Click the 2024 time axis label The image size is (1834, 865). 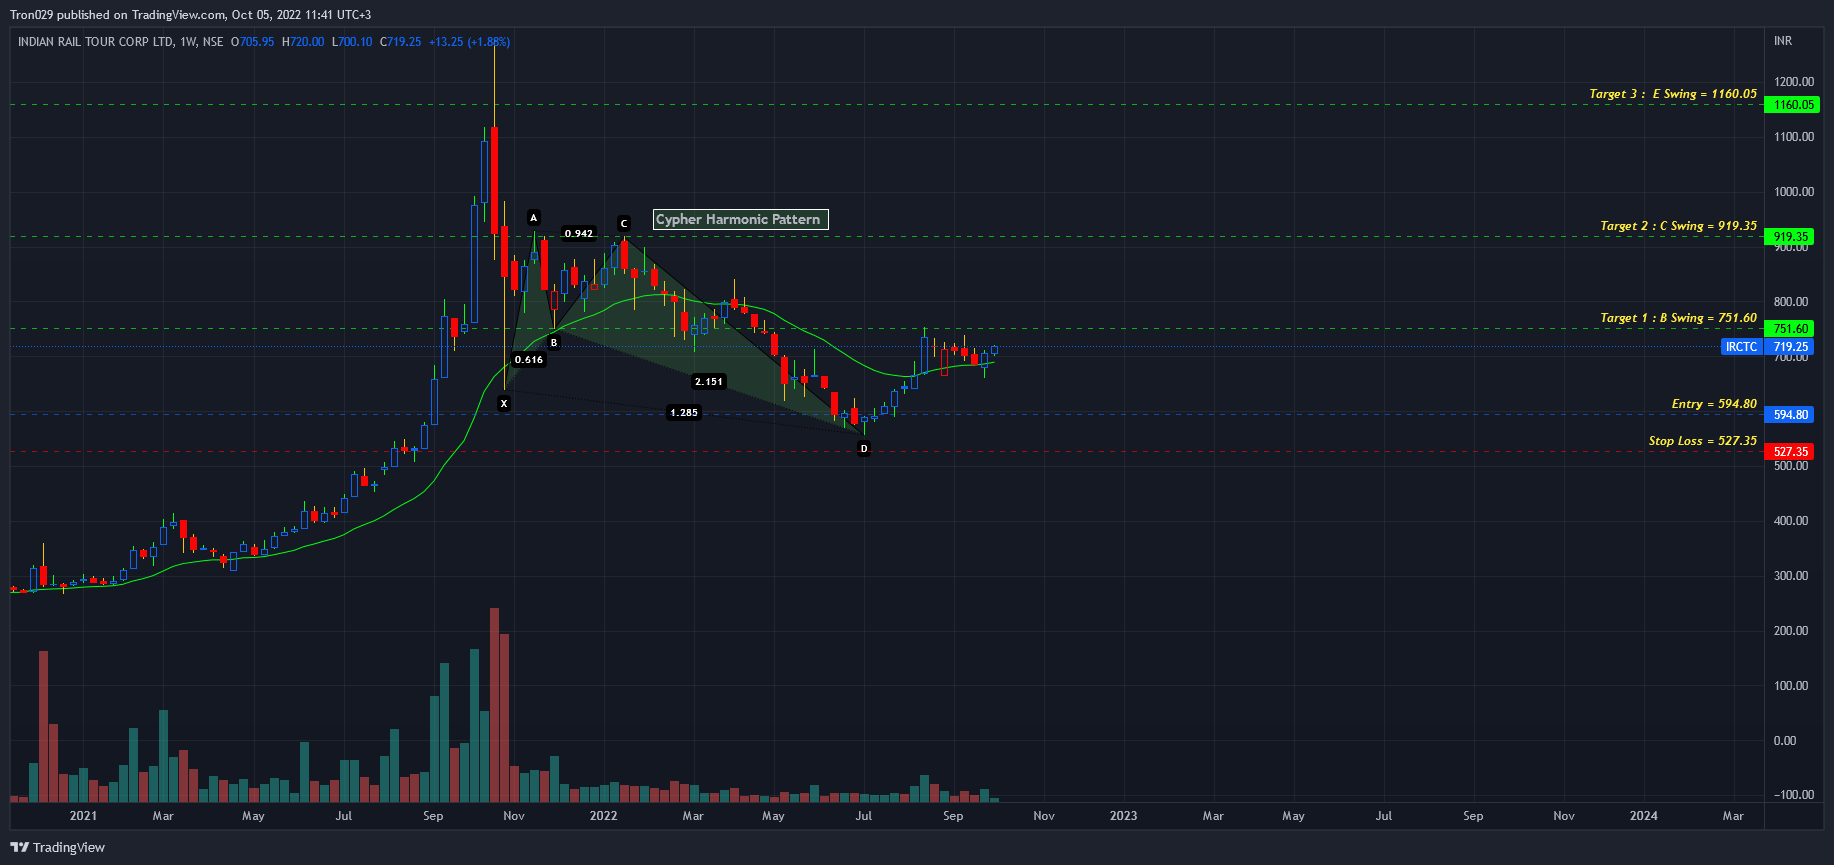(x=1643, y=816)
